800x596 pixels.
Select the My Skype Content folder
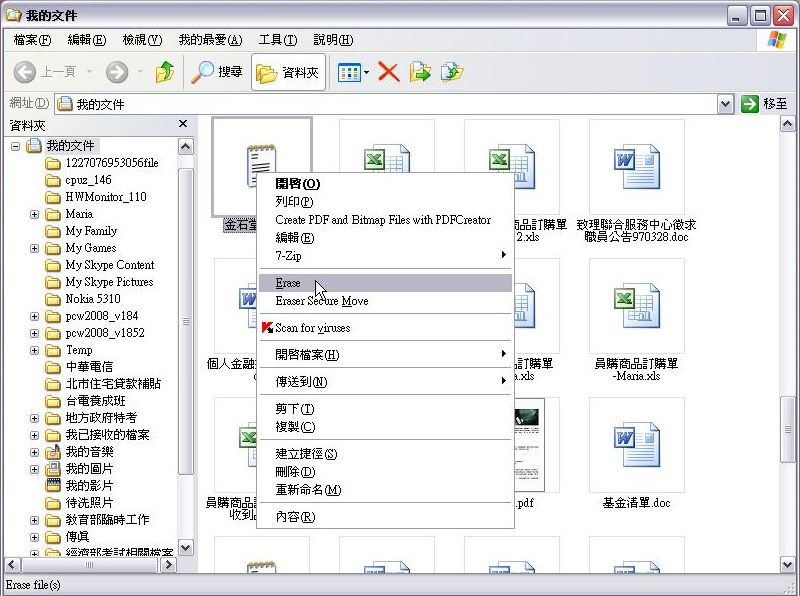100,265
